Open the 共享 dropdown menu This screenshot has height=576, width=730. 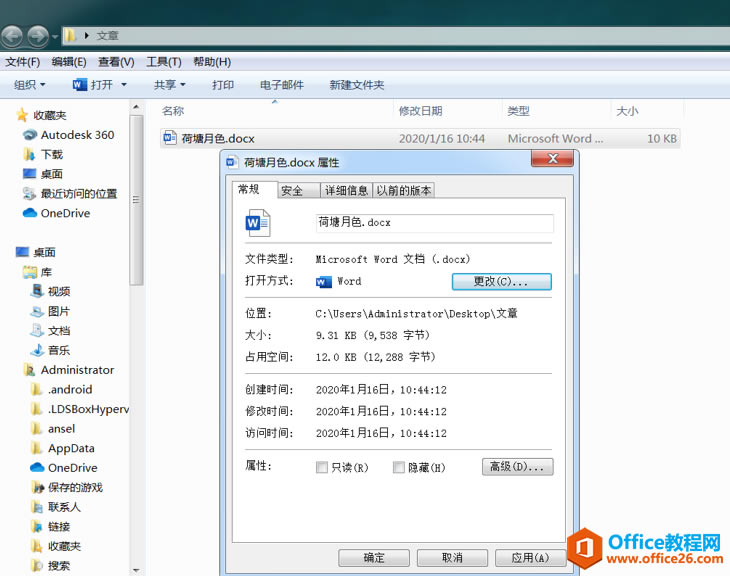click(x=169, y=85)
